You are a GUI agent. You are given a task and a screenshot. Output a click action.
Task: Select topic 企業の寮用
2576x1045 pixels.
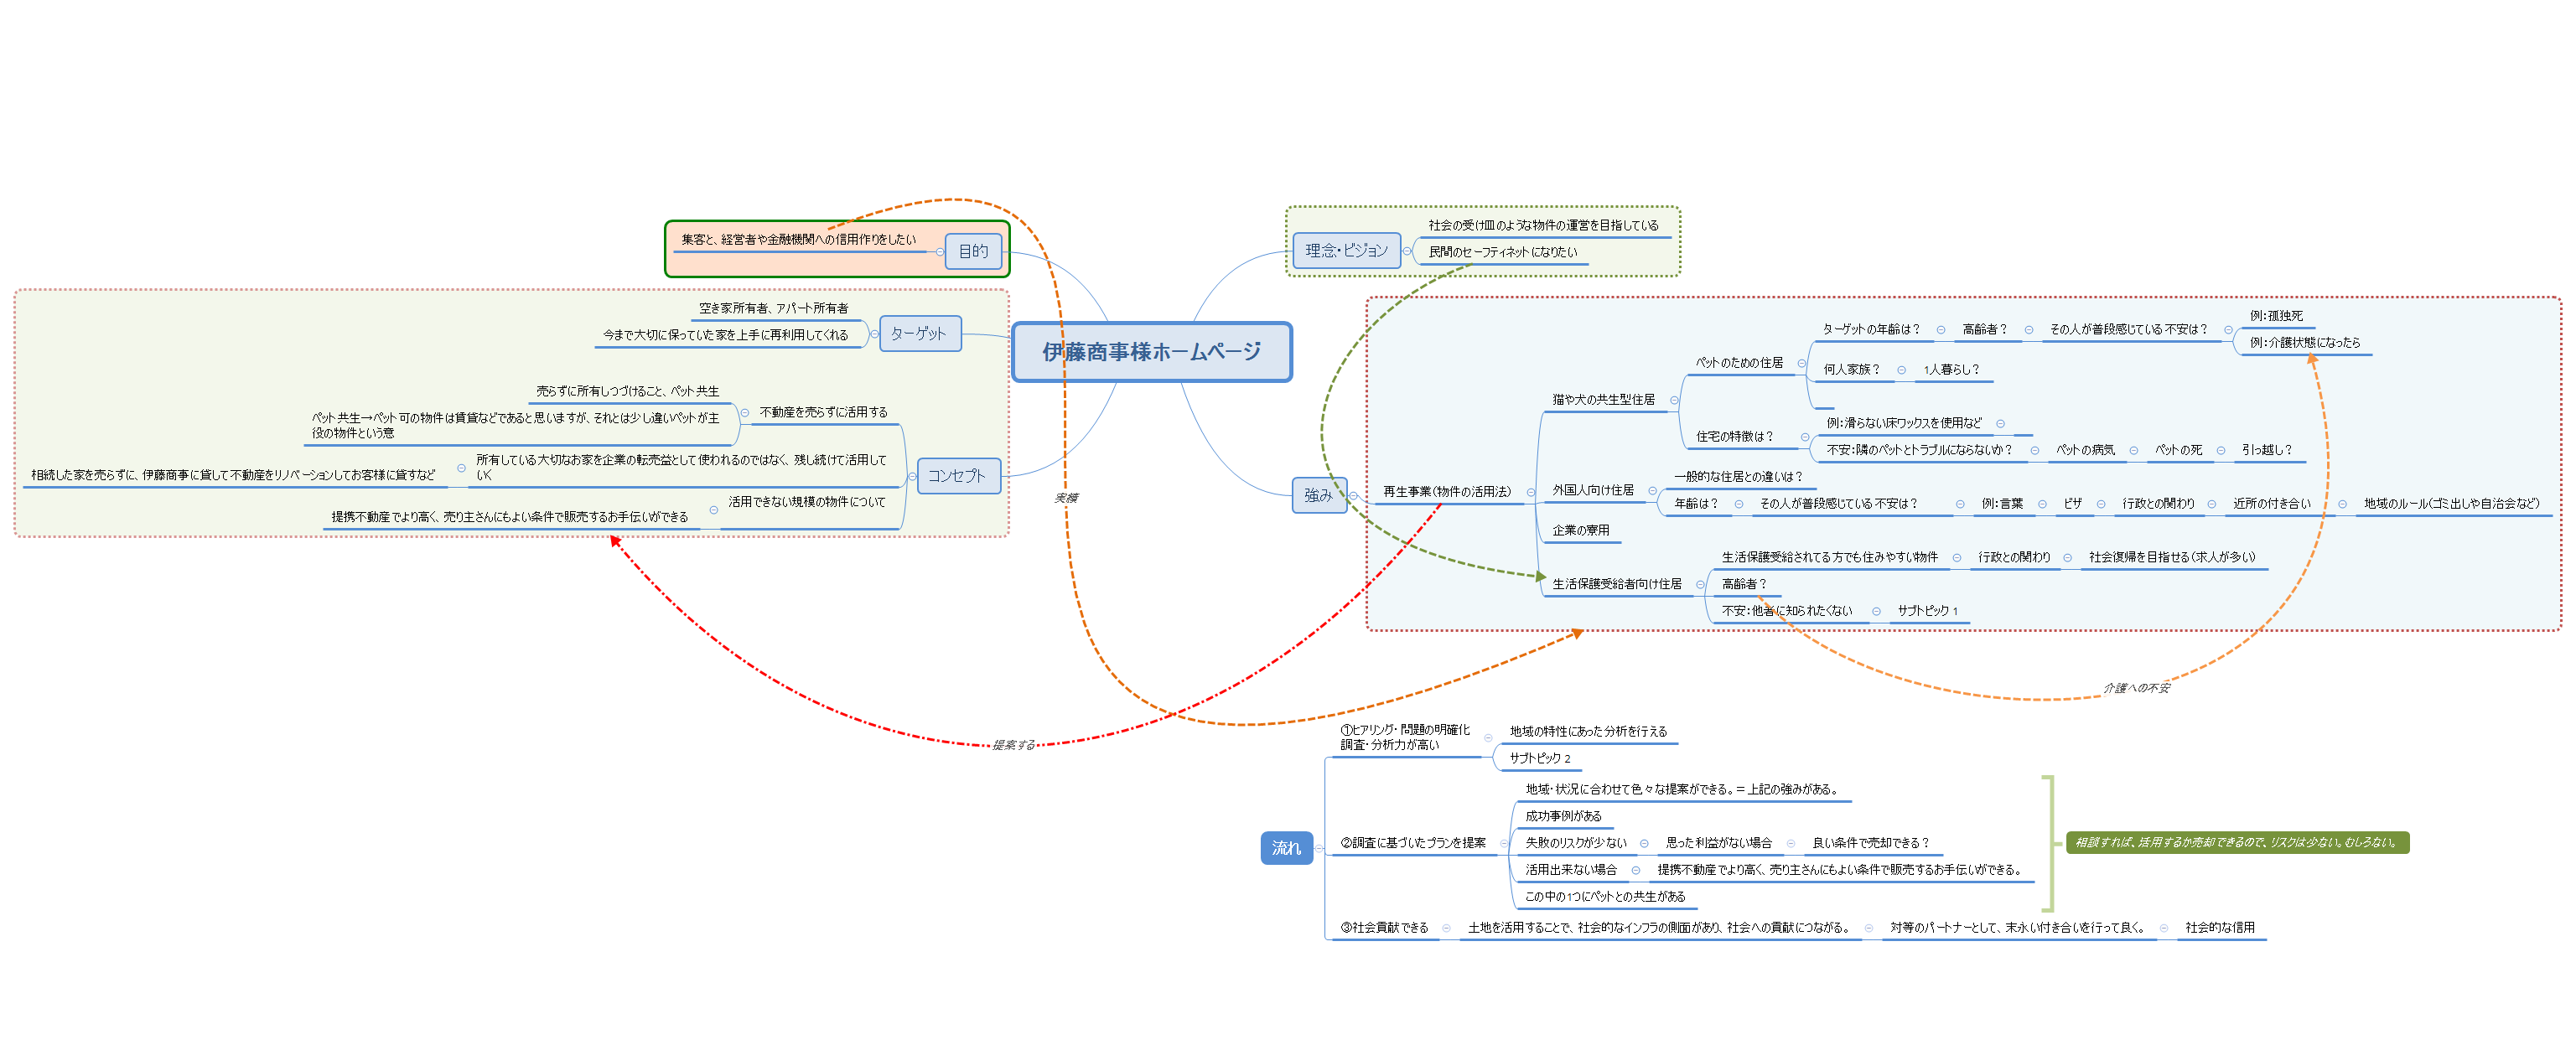click(1581, 530)
